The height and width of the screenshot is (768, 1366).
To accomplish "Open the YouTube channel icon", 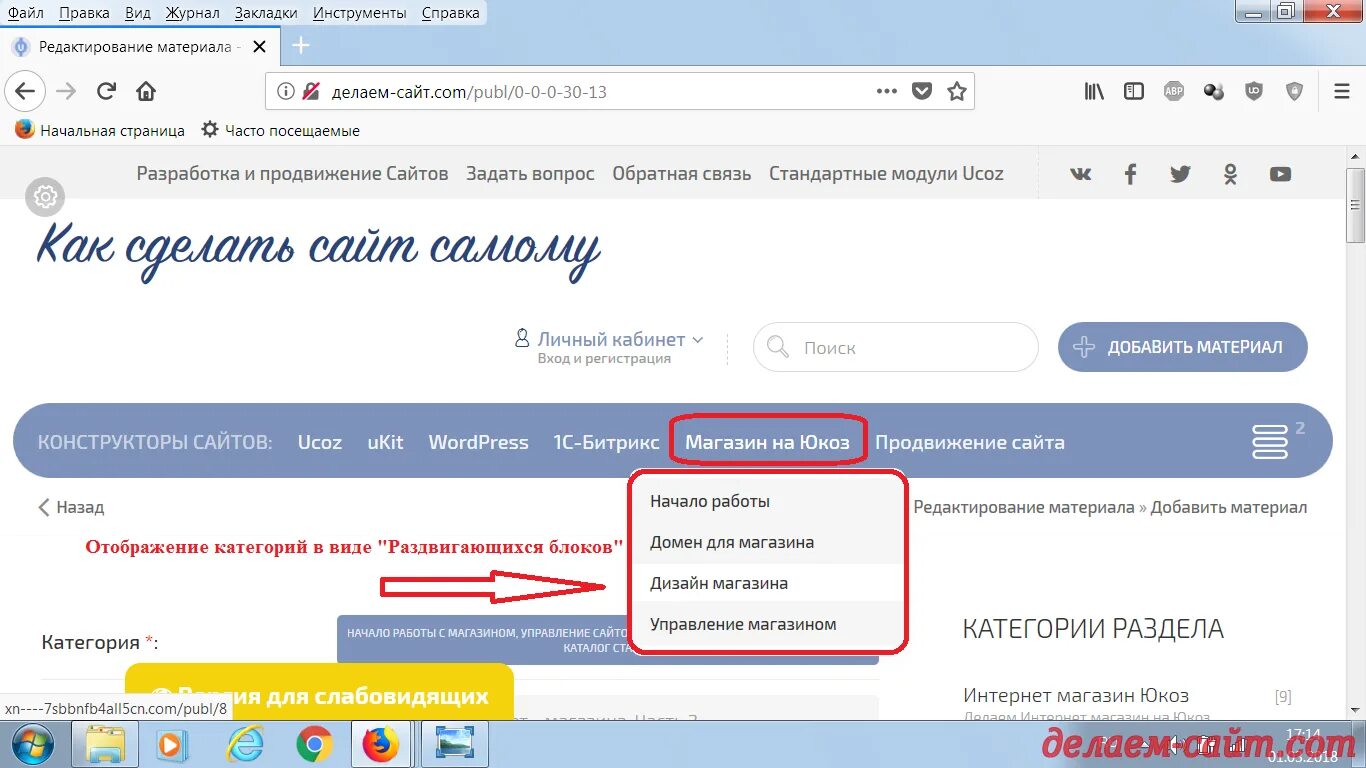I will point(1280,174).
